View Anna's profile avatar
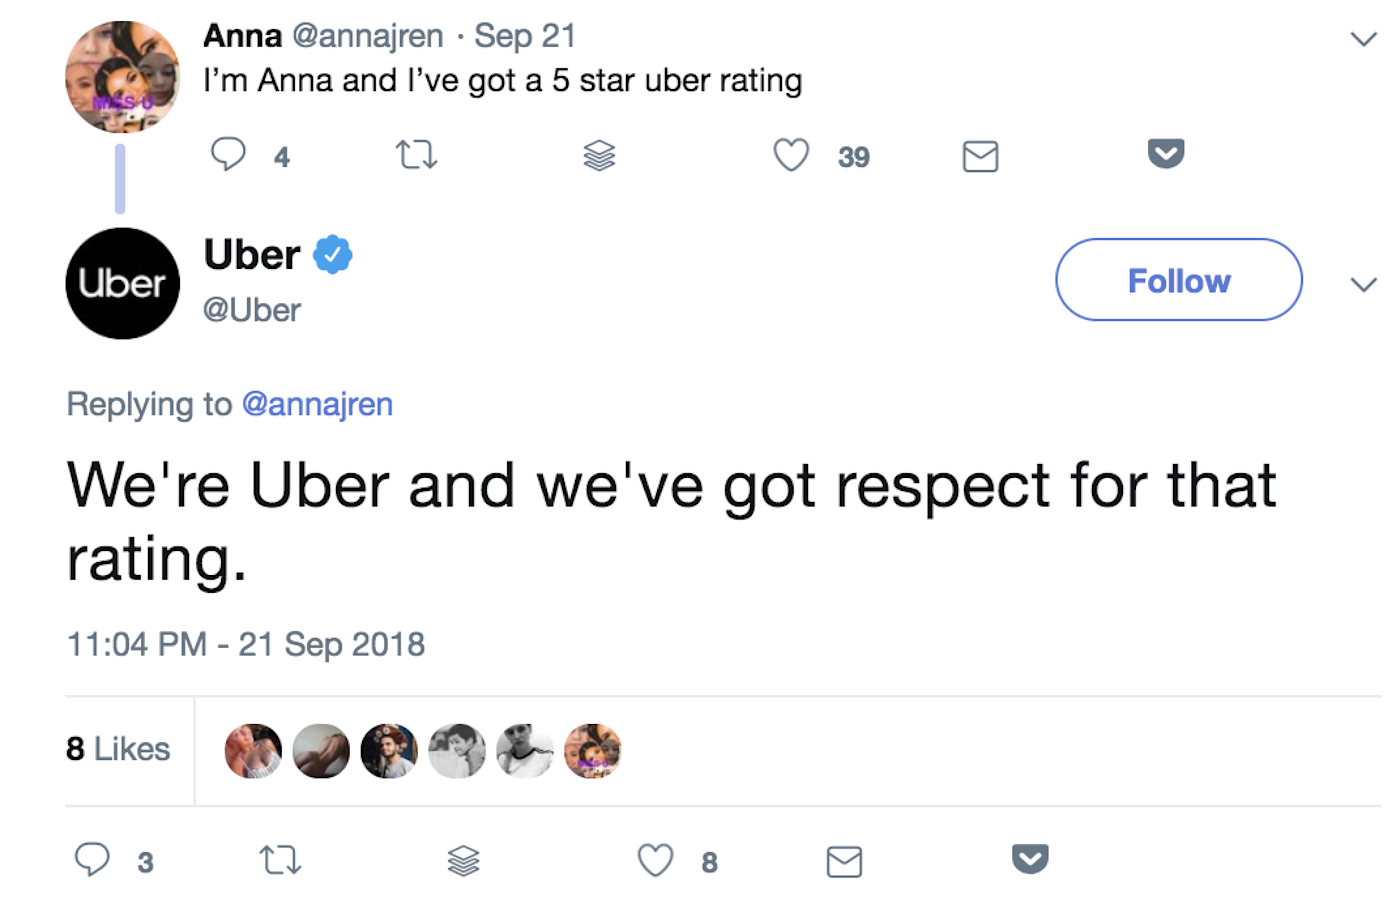The image size is (1400, 921). pos(123,77)
